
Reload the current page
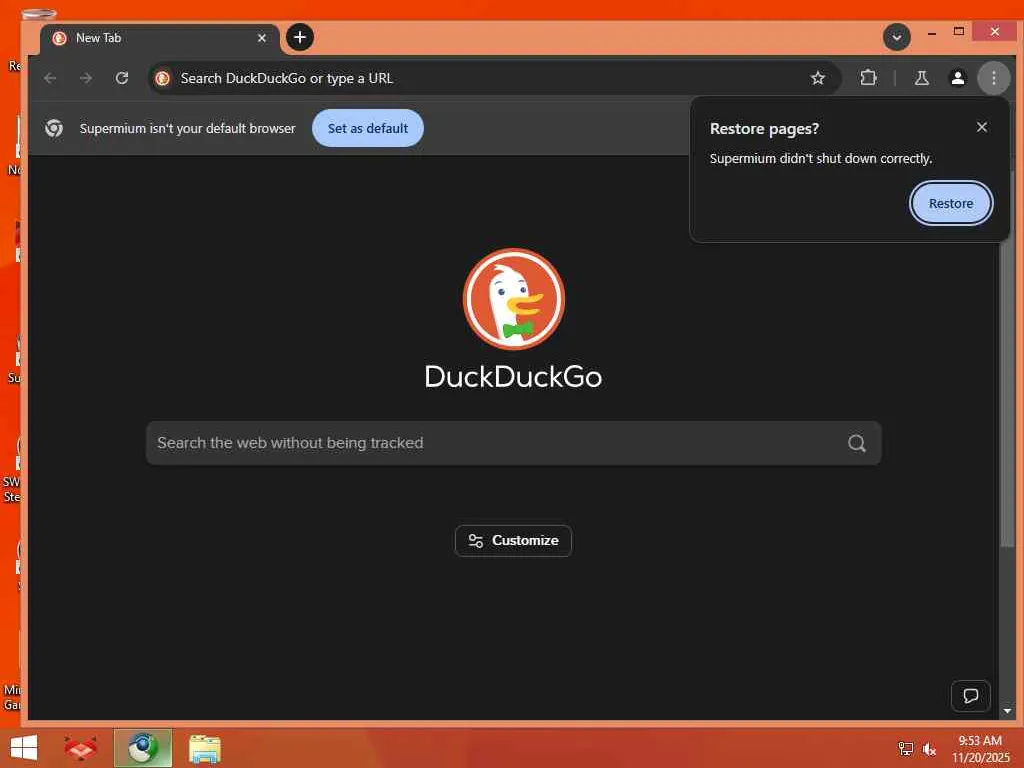(x=122, y=78)
